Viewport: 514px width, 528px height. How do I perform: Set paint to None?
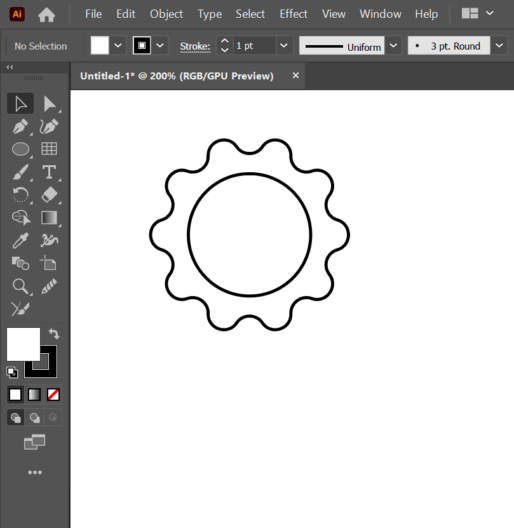tap(53, 394)
